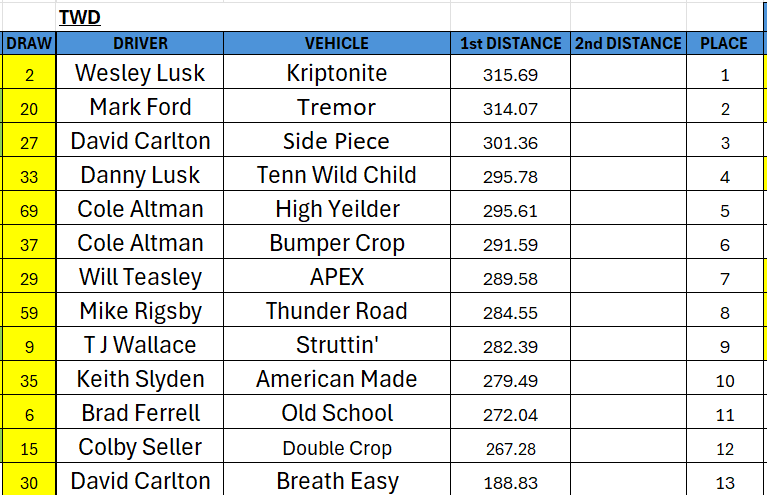
Task: Select the VEHICLE column header
Action: coord(336,43)
